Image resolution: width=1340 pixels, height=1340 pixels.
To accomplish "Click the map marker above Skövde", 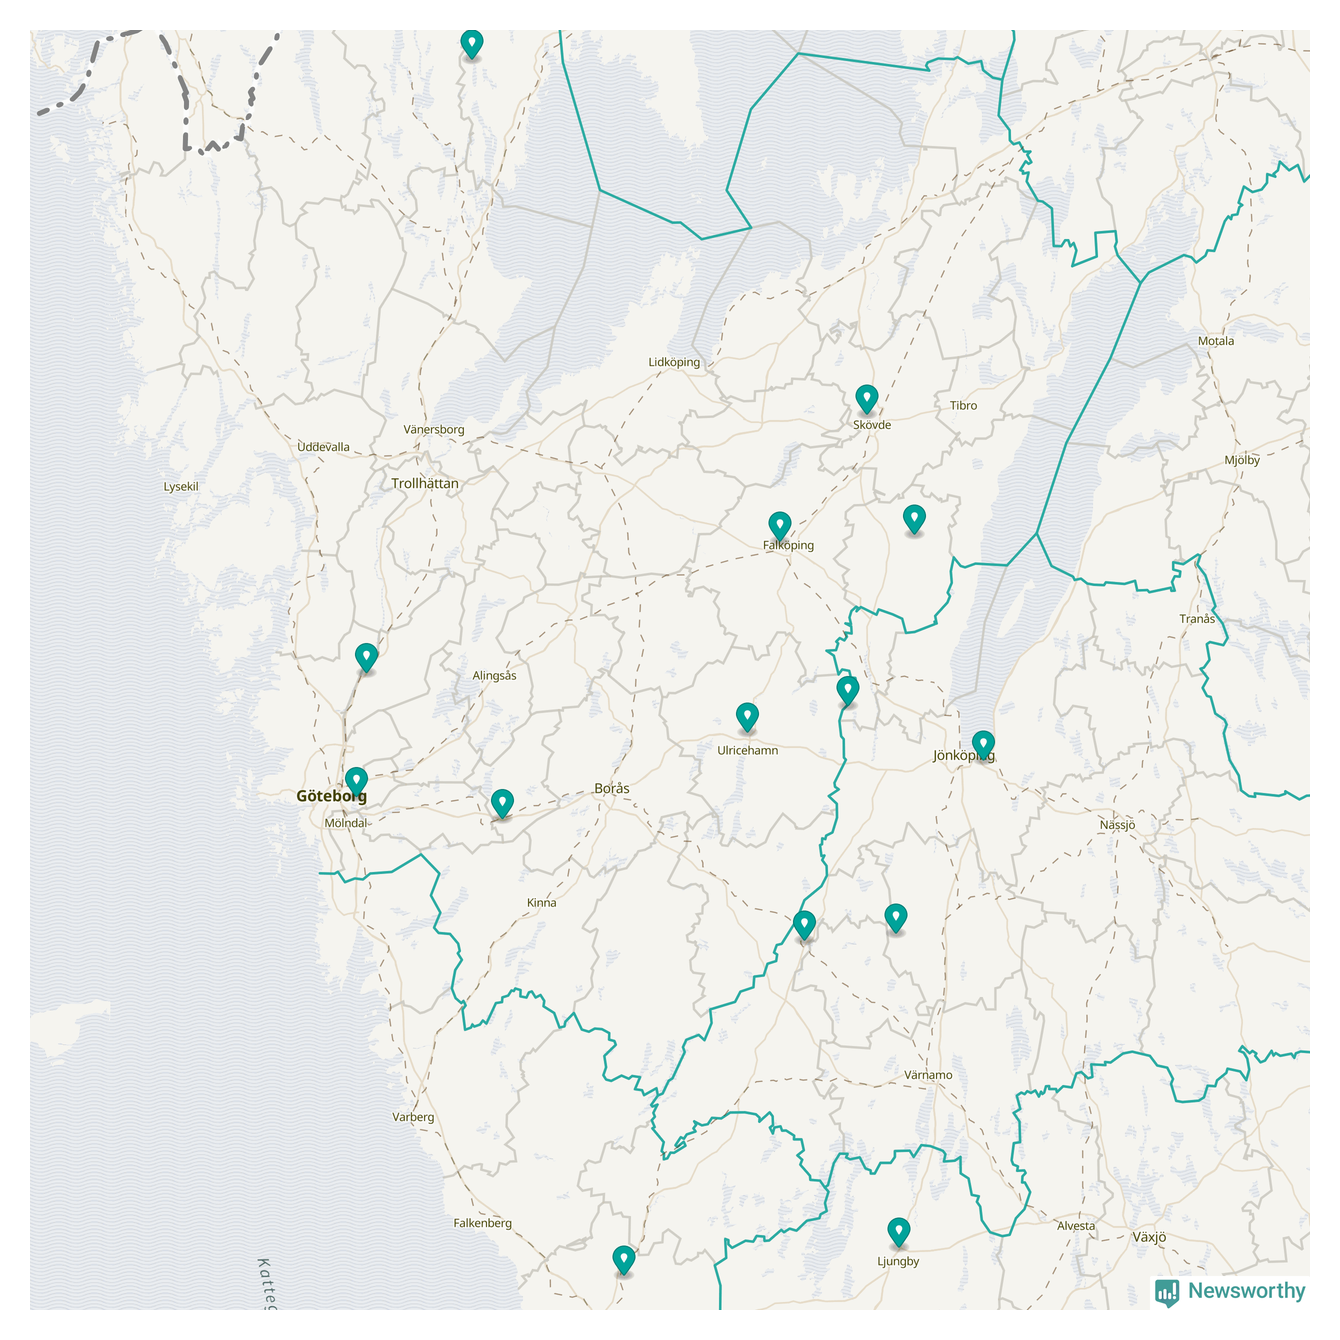I will pyautogui.click(x=866, y=398).
